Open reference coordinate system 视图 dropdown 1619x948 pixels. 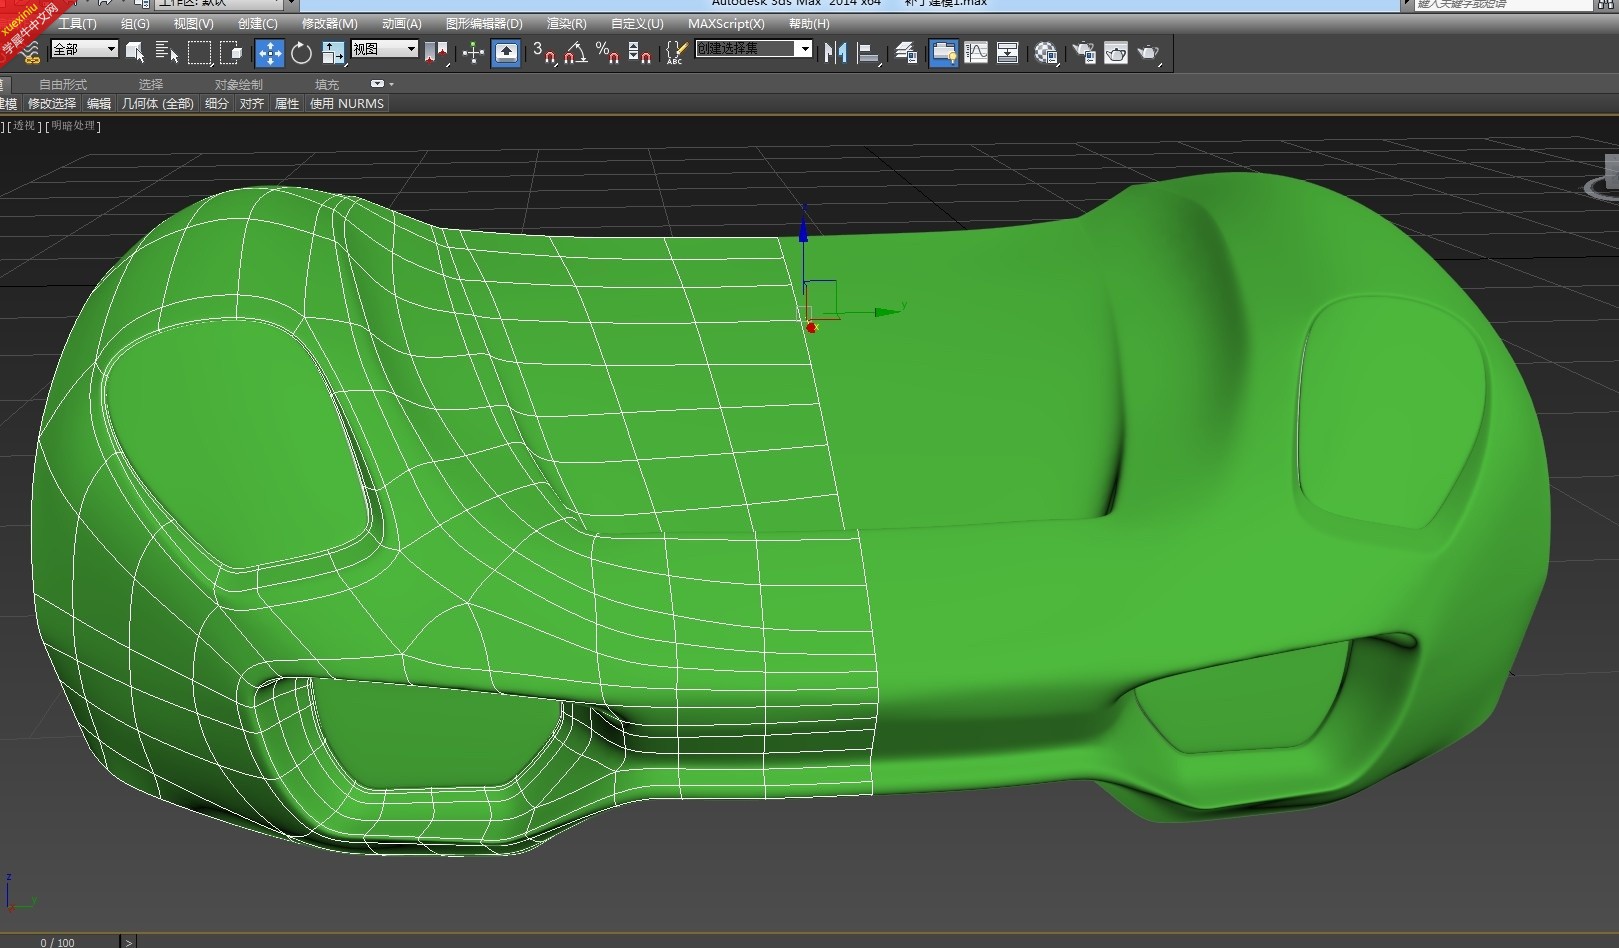point(384,49)
